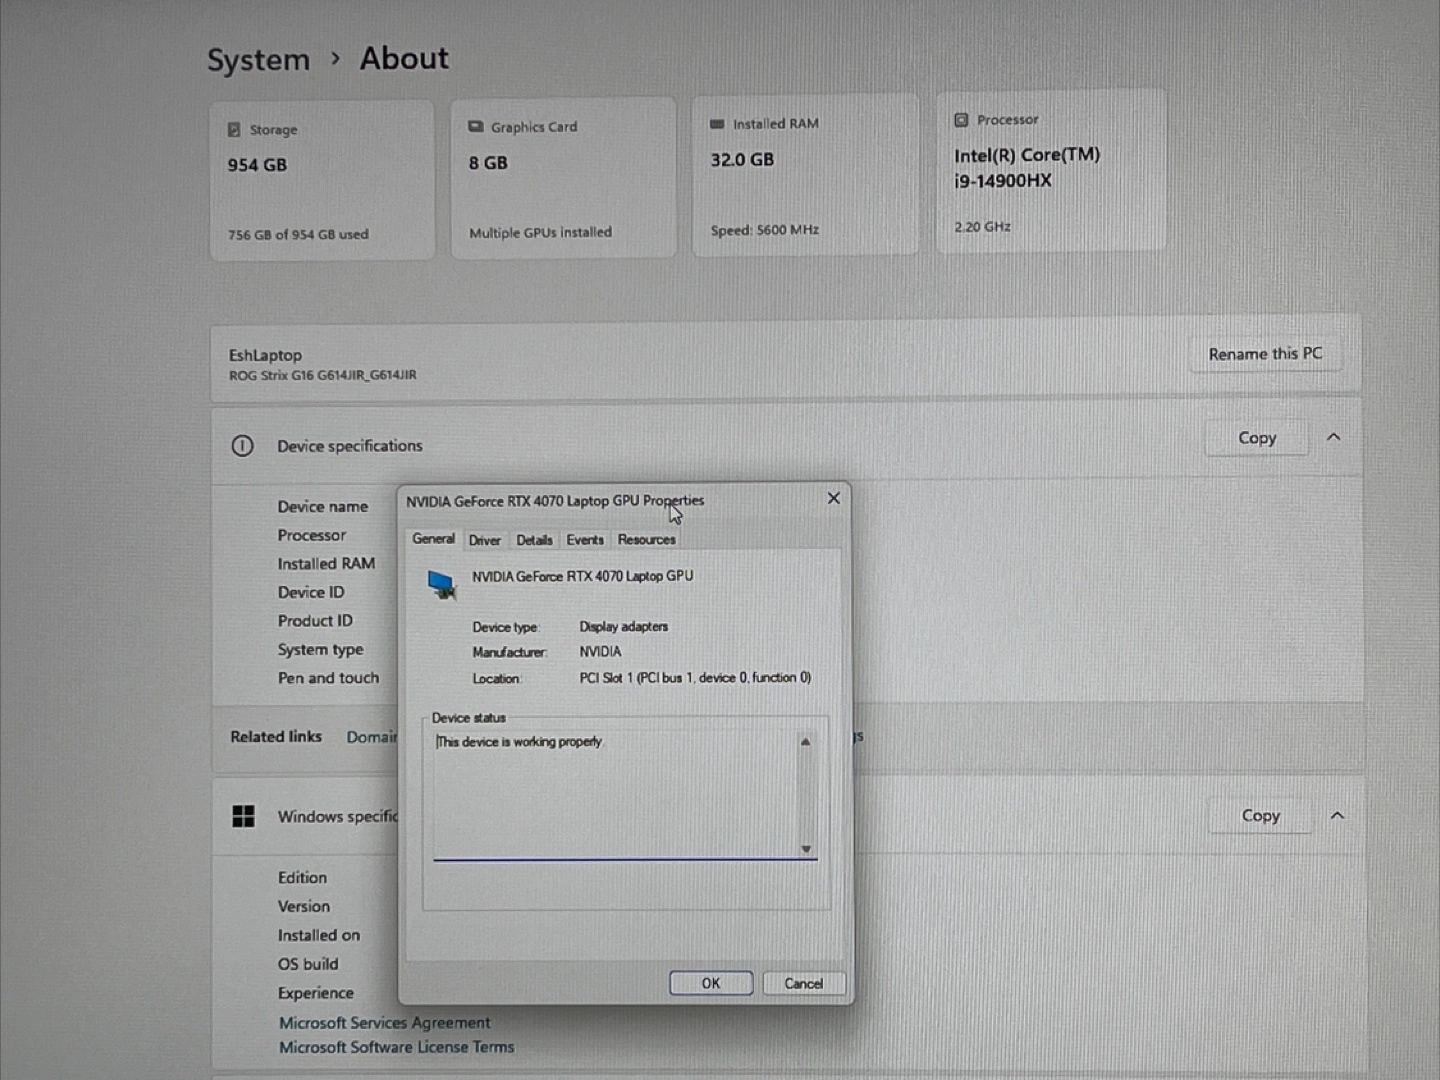Click the 32.0 GB RAM value
Screen dimensions: 1440x1080
(742, 160)
